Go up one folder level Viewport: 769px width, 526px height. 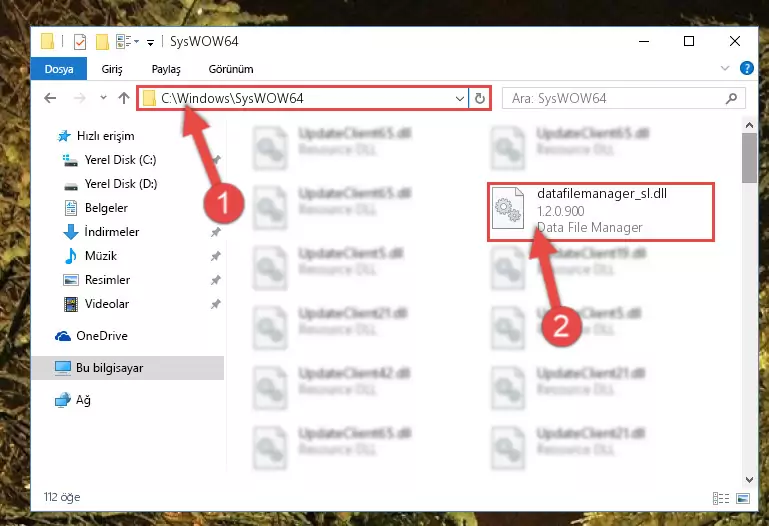point(124,98)
